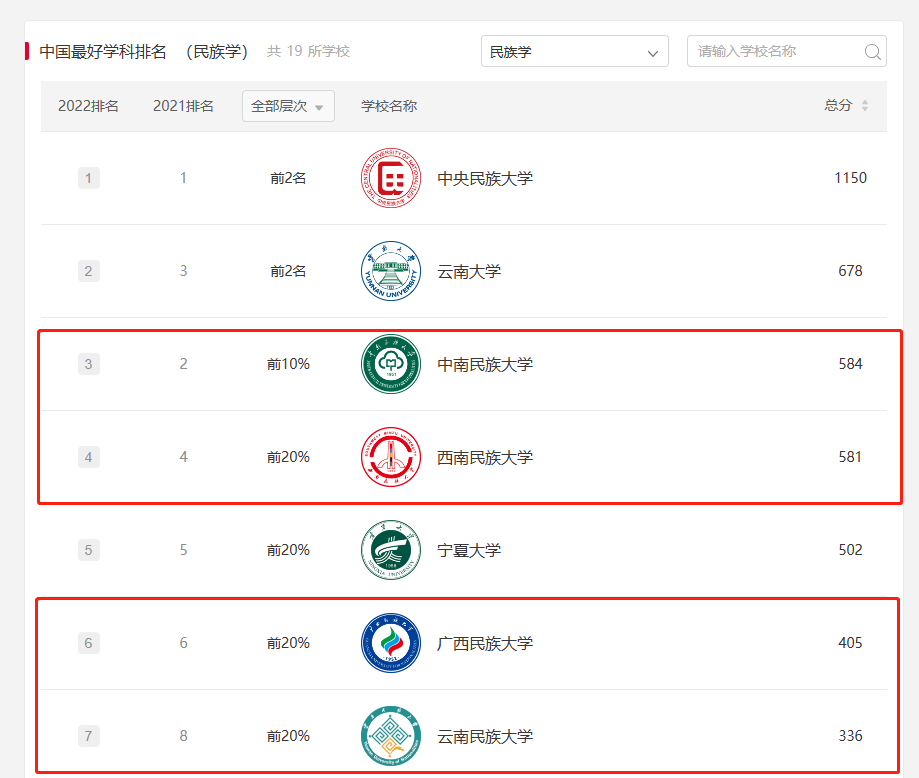Focus the 请输入学校名称 search field
Screen dimensions: 919x778
click(787, 51)
